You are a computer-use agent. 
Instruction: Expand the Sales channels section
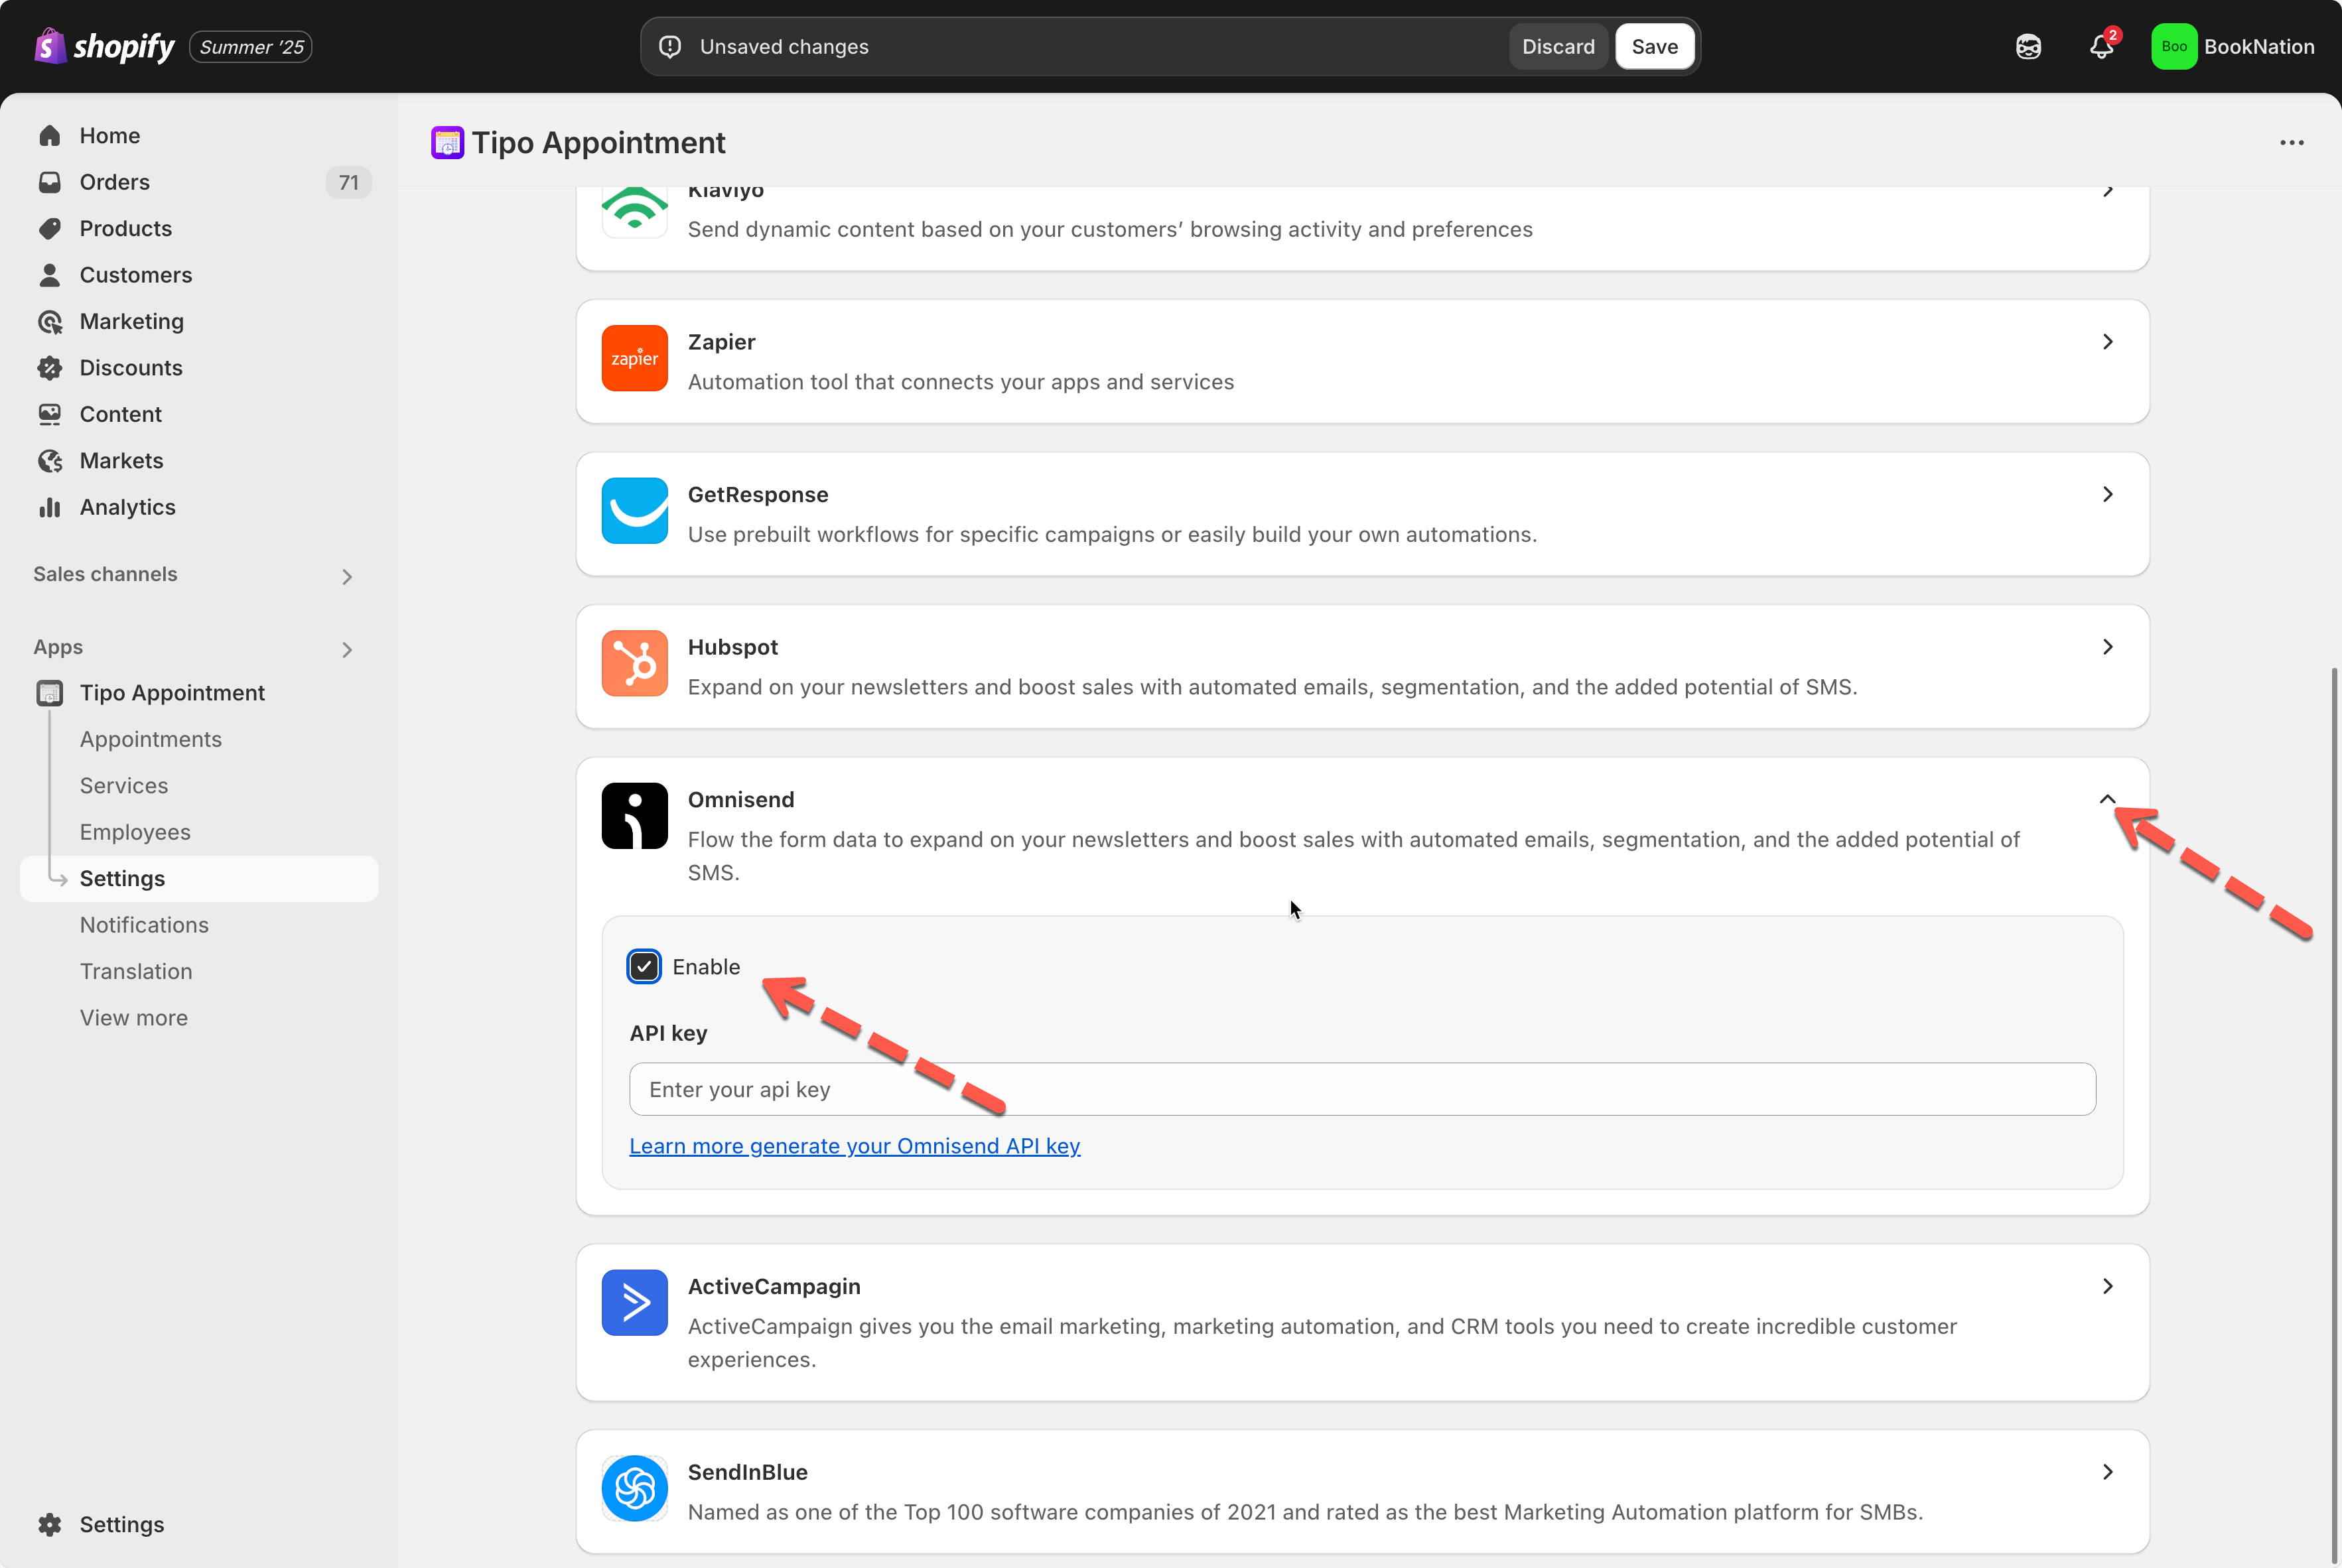347,577
